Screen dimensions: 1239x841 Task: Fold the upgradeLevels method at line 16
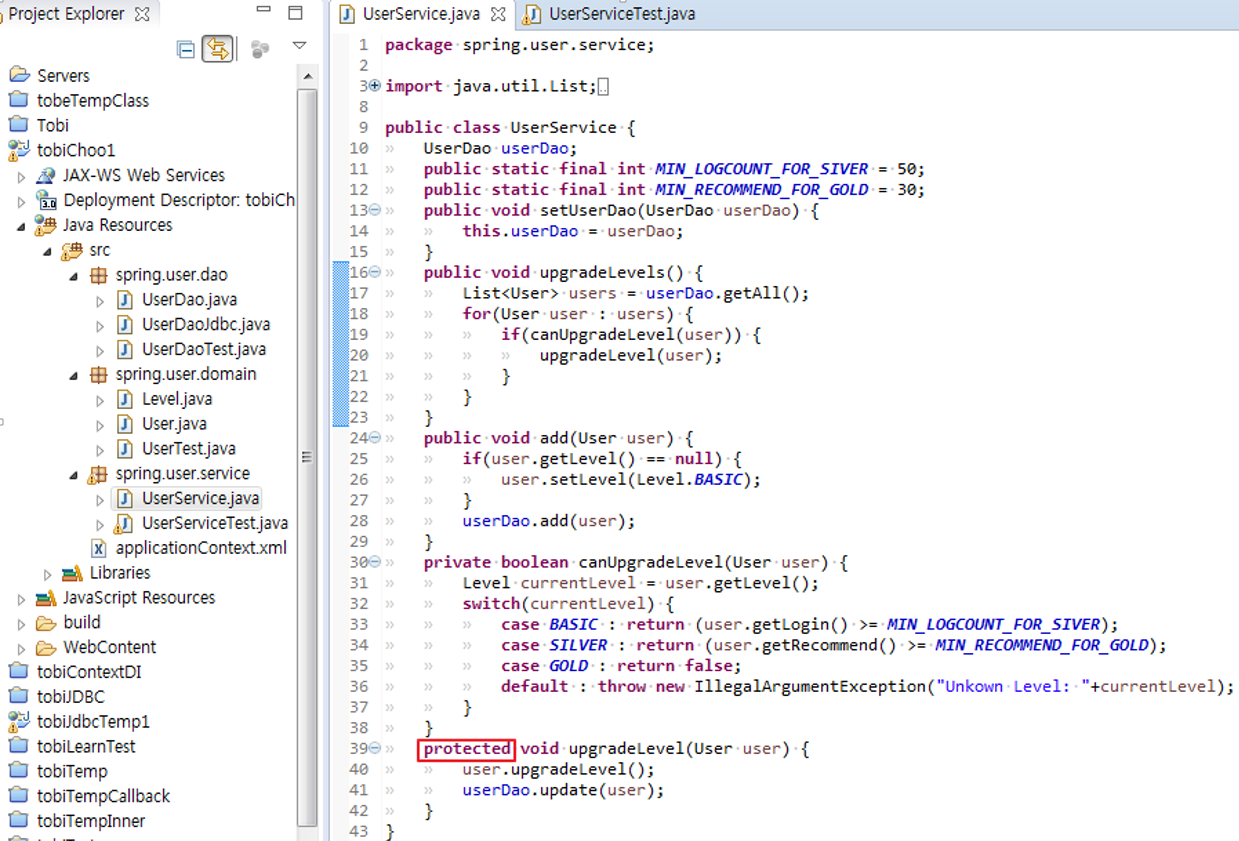tap(375, 272)
